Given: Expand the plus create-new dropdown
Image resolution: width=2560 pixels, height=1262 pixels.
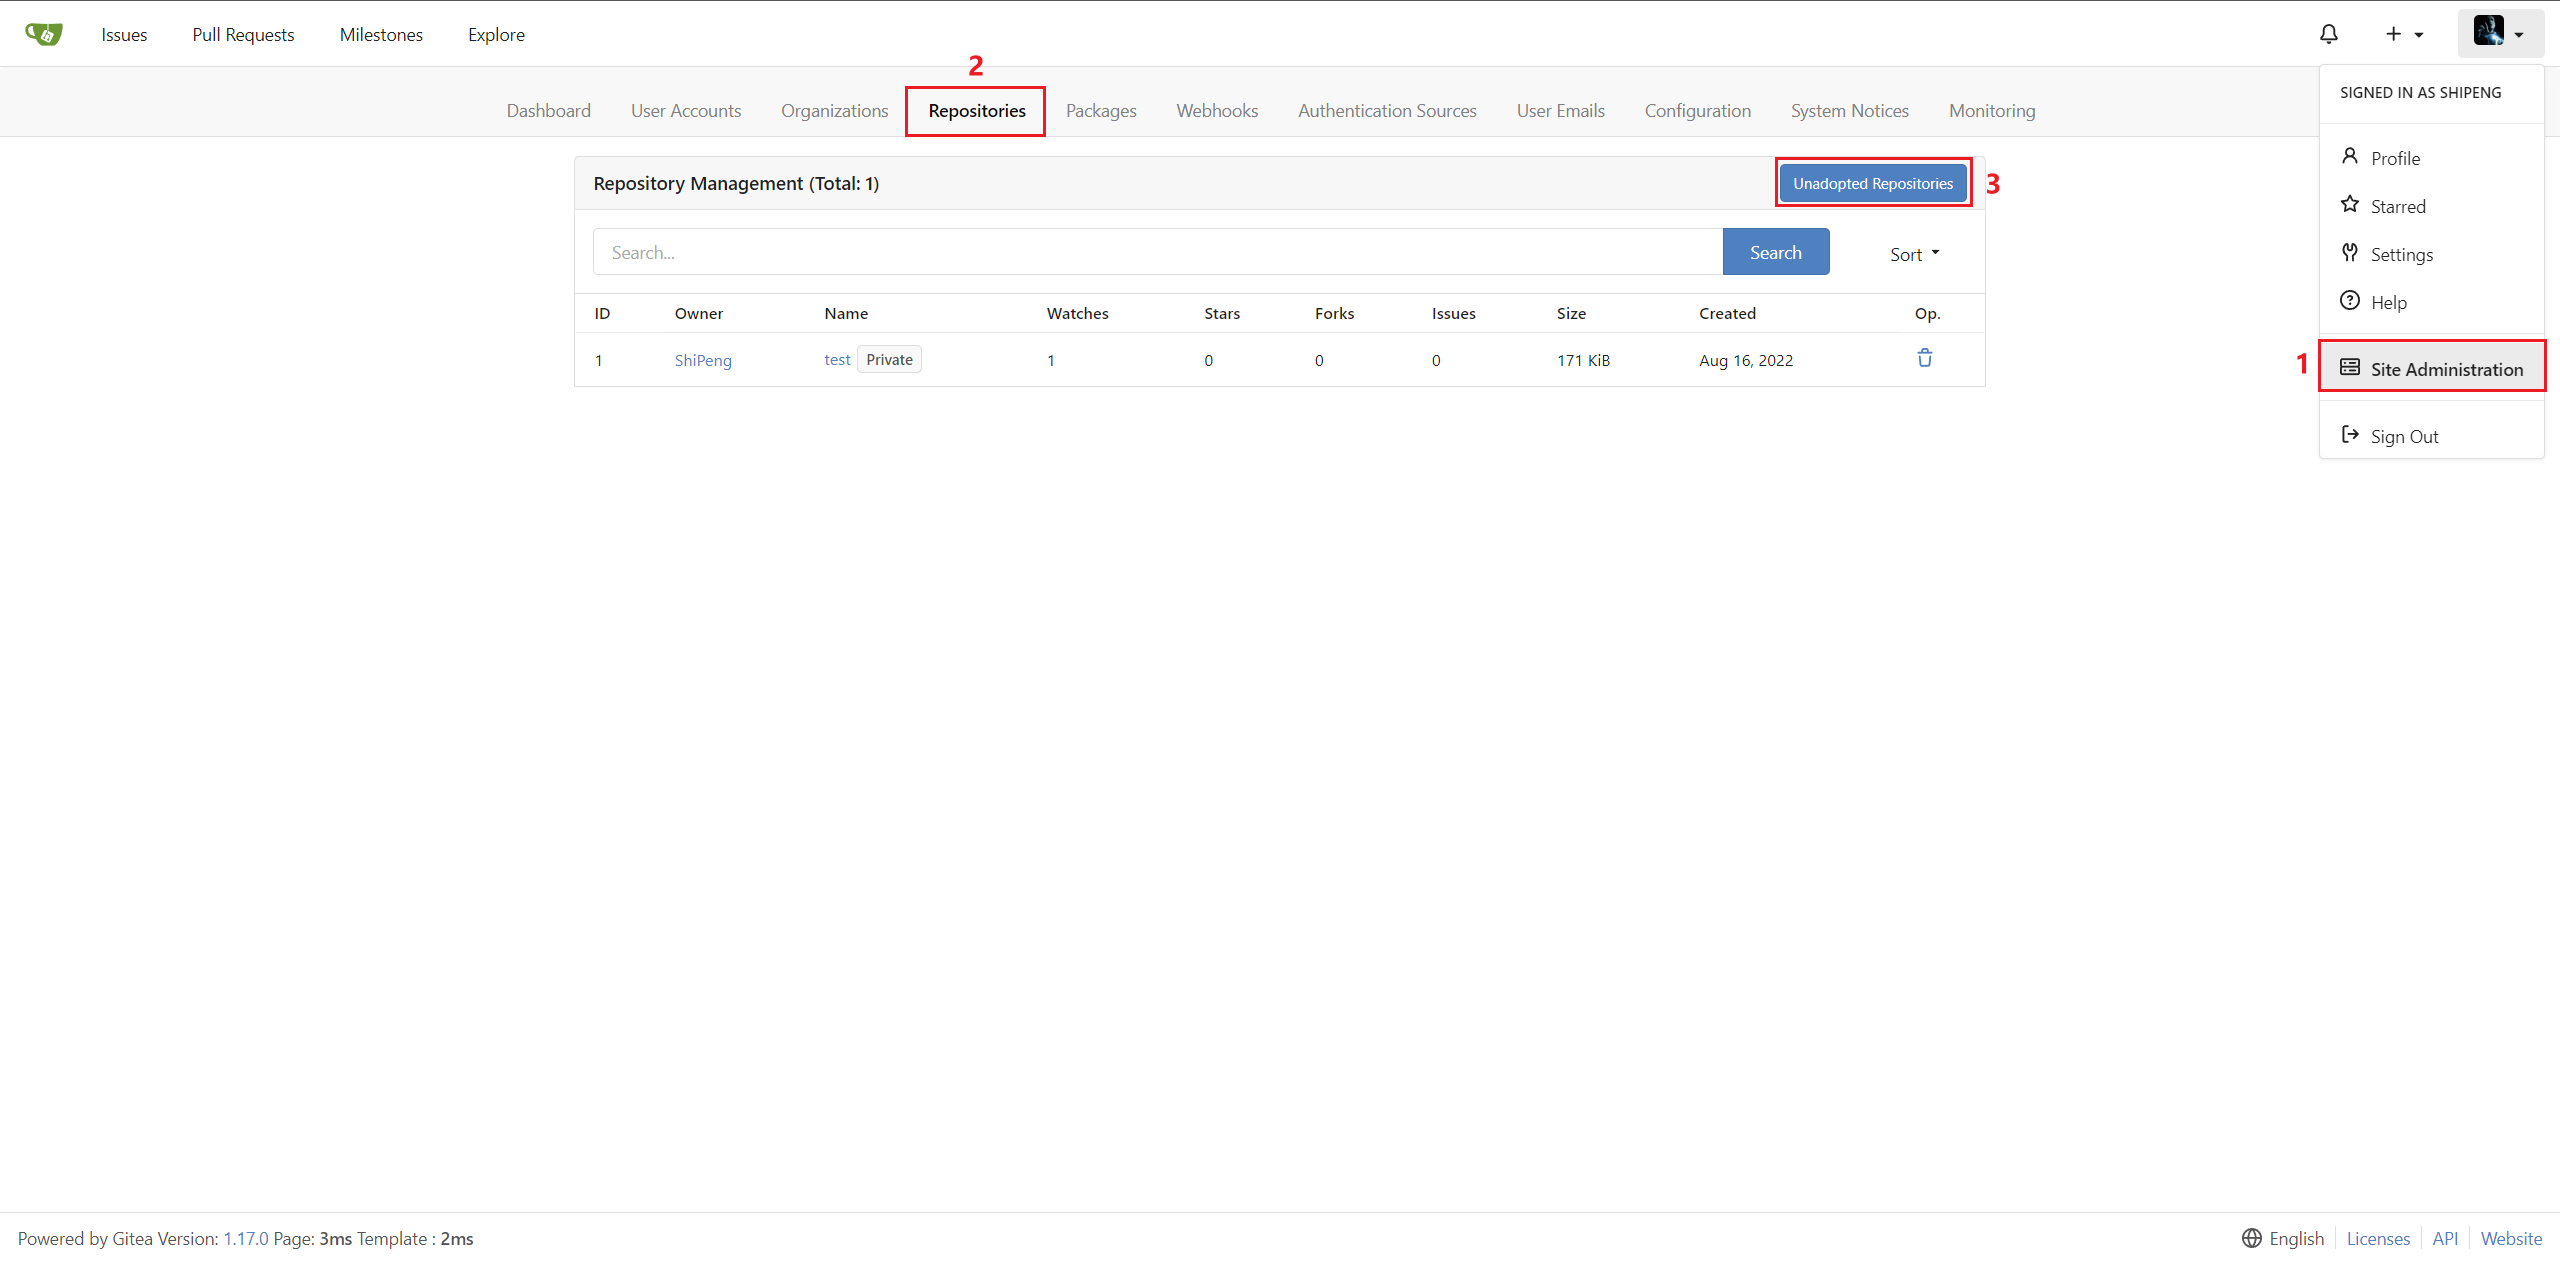Looking at the screenshot, I should pos(2403,34).
